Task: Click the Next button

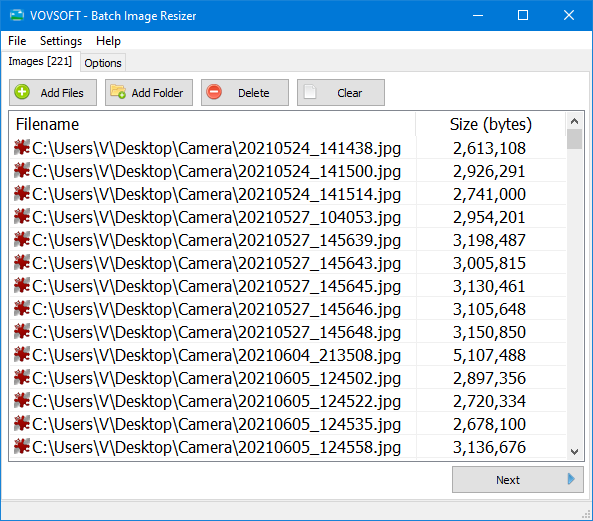Action: click(517, 479)
